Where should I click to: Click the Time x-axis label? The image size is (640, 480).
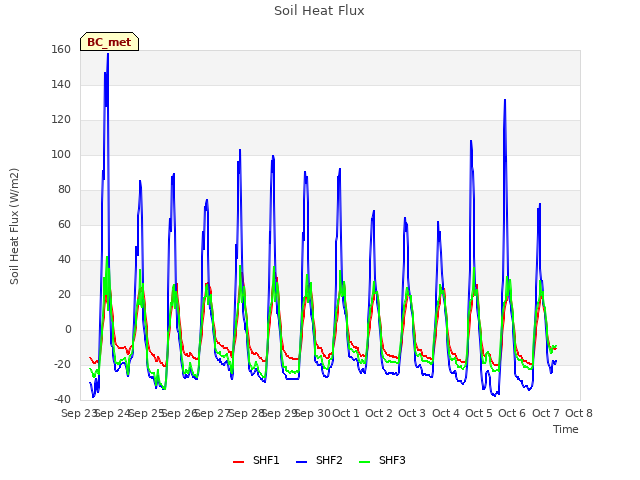pos(566,429)
